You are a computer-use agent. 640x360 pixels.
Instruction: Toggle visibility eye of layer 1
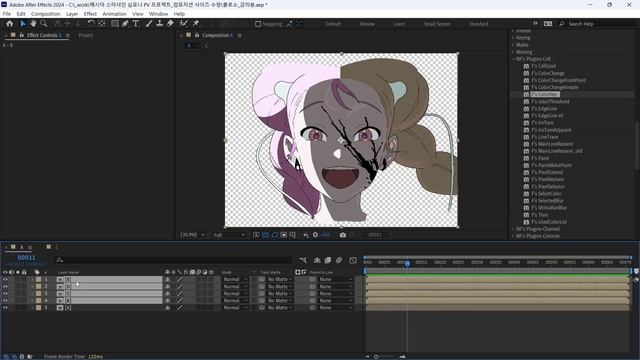click(x=5, y=280)
